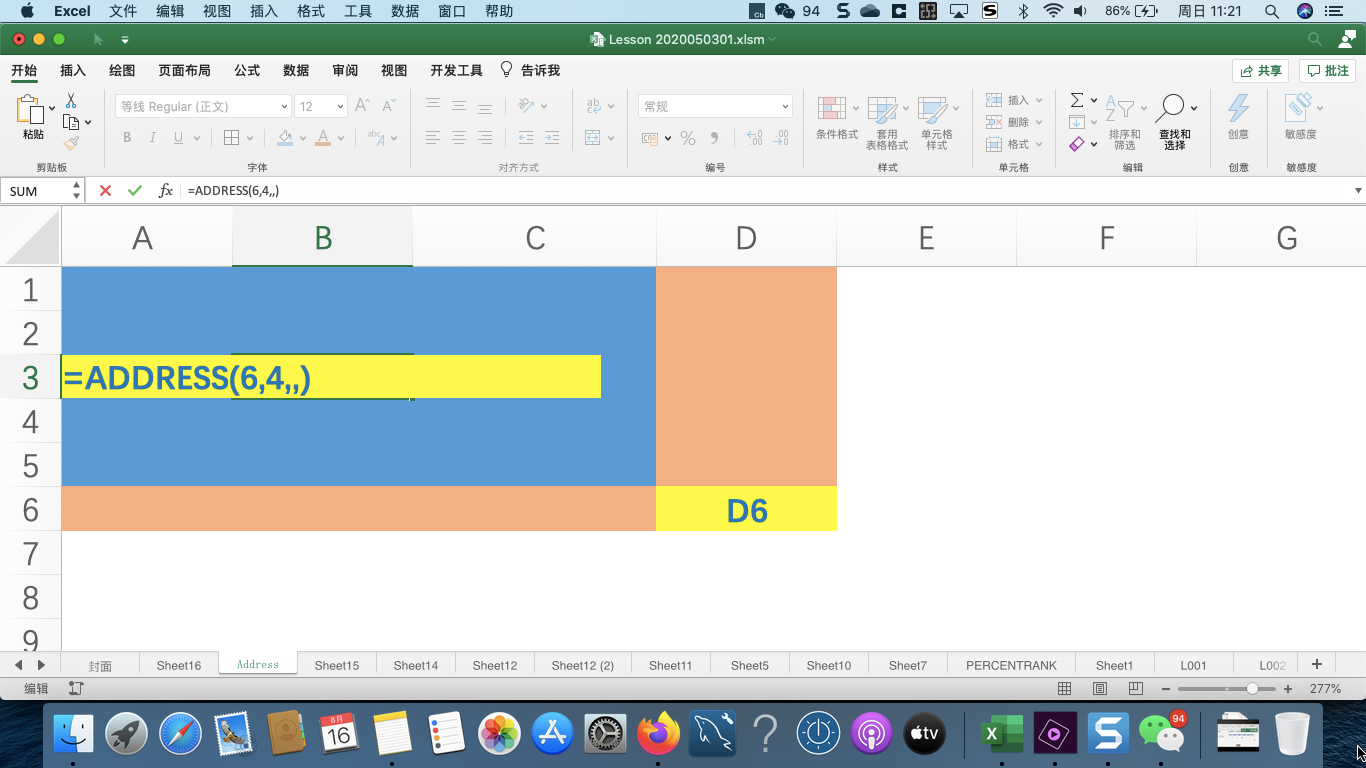Toggle align text right
The width and height of the screenshot is (1366, 768).
(x=485, y=138)
